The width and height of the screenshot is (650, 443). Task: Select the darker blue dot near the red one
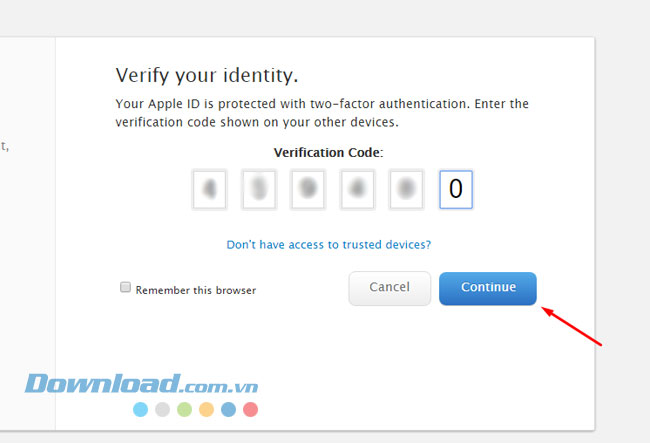coord(228,409)
